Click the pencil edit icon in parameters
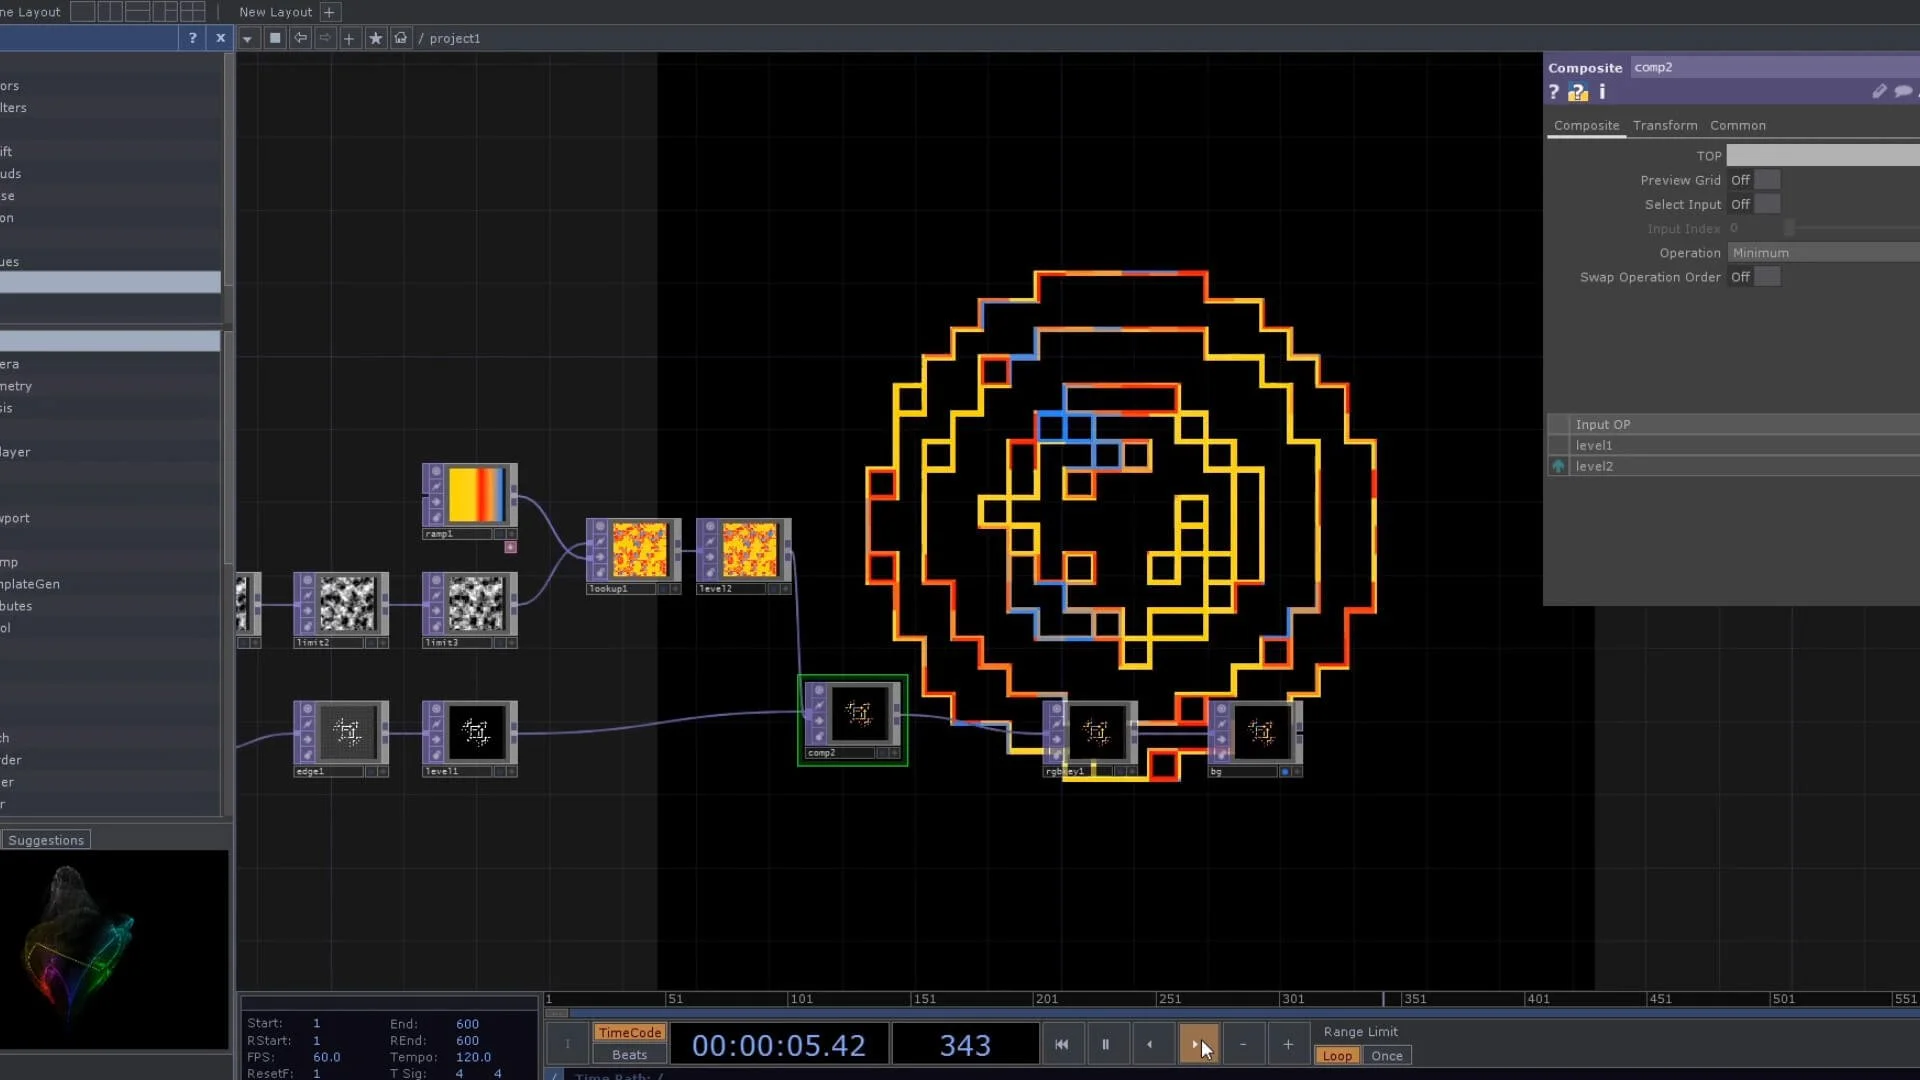The width and height of the screenshot is (1920, 1080). tap(1879, 92)
